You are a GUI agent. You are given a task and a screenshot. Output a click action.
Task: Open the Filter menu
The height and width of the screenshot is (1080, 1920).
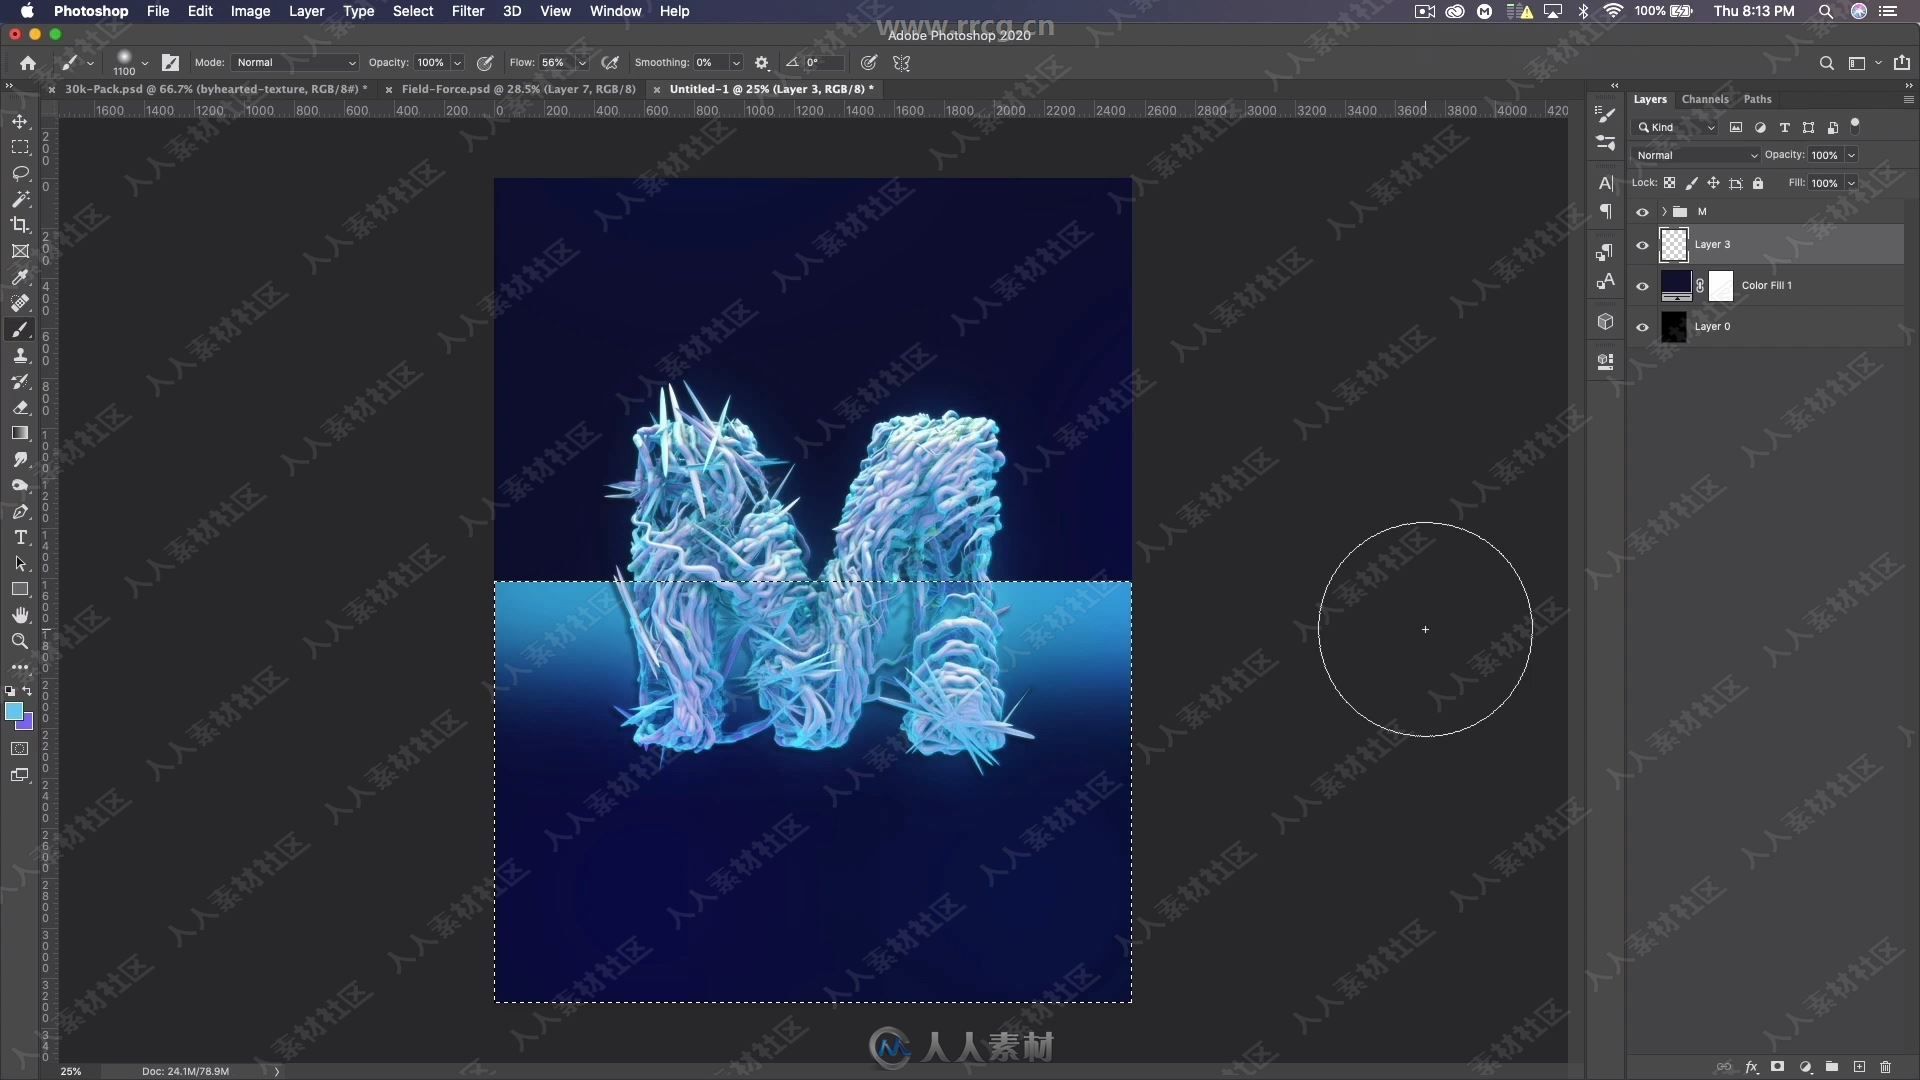pos(467,11)
